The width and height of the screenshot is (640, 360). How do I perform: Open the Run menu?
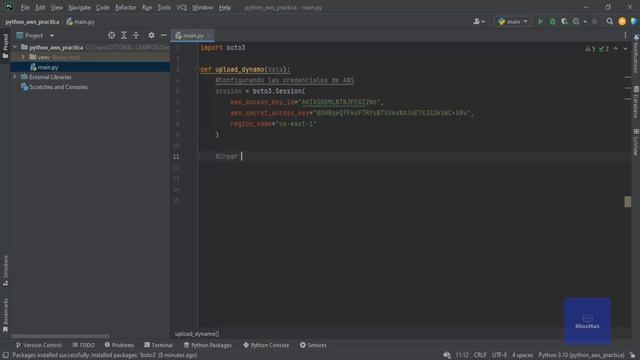point(147,7)
